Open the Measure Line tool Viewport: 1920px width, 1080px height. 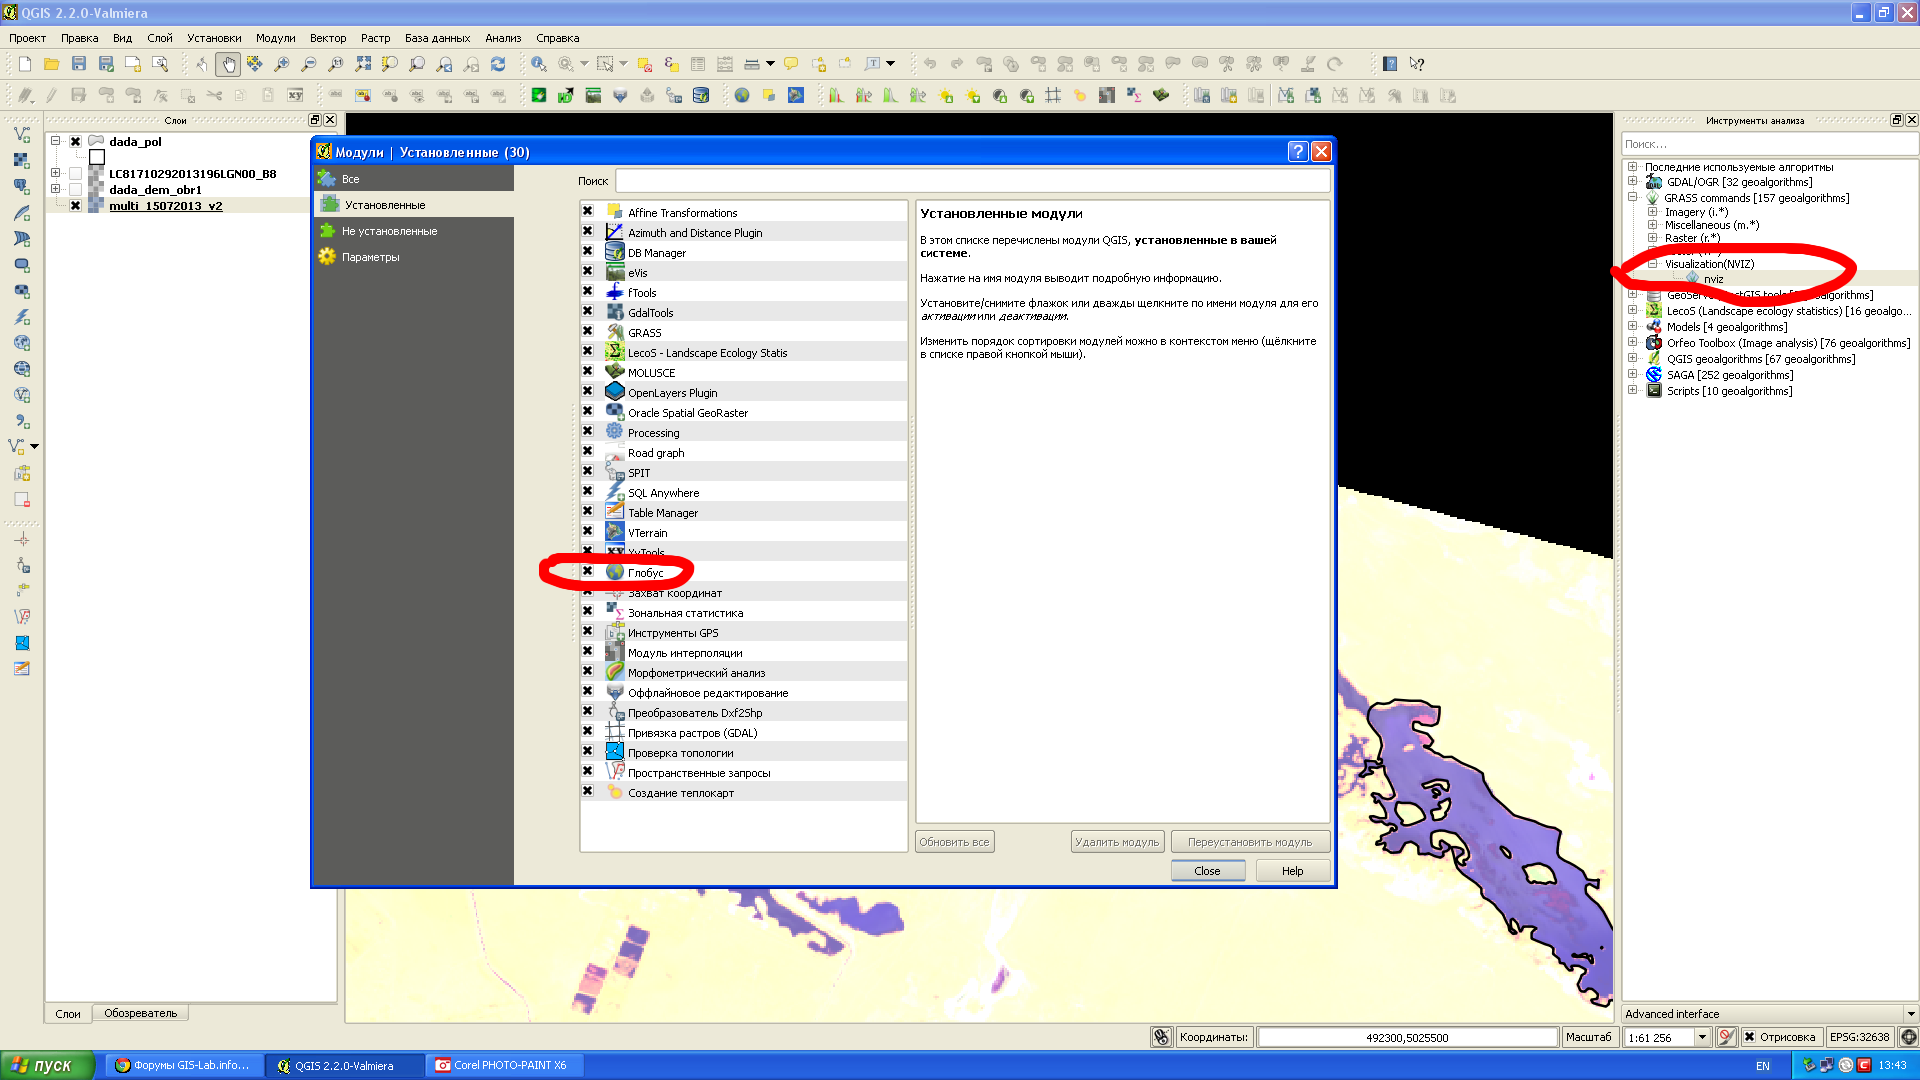pos(752,63)
